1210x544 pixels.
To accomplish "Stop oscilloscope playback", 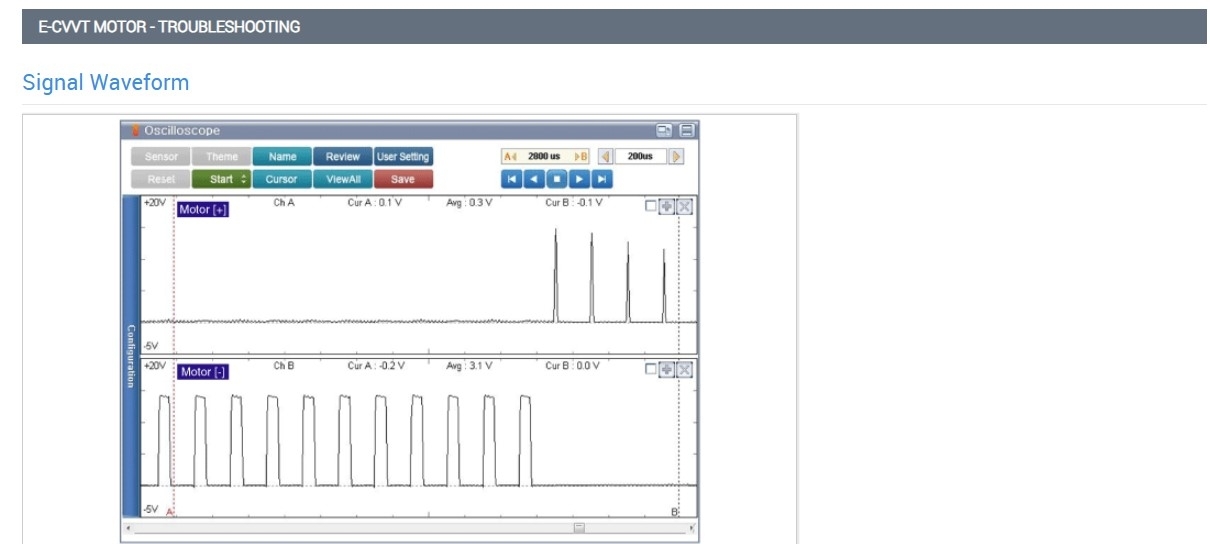I will tap(557, 179).
